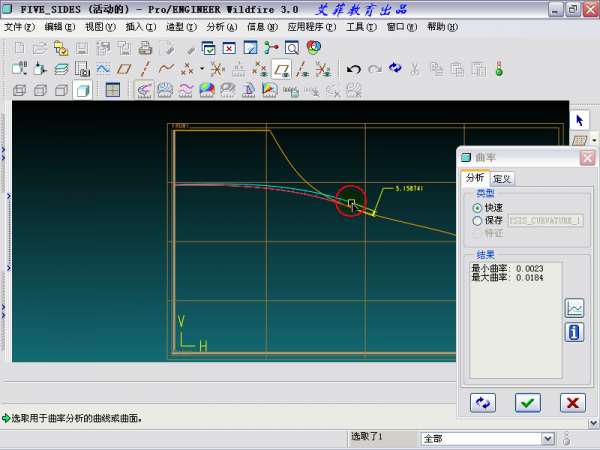Select hidden line display mode icon
The width and height of the screenshot is (600, 450).
click(x=41, y=90)
